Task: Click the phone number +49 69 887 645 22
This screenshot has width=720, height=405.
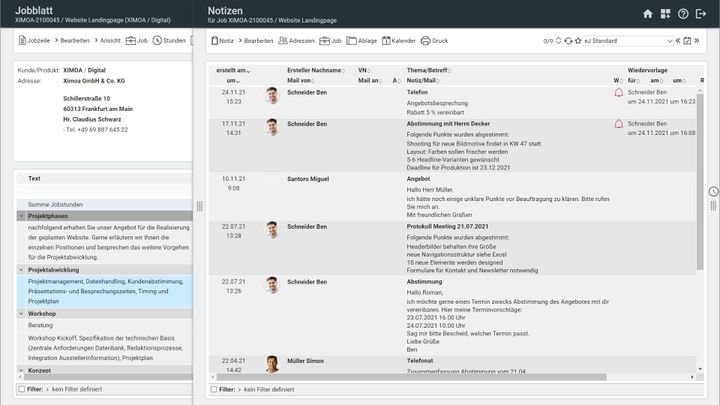Action: 103,130
